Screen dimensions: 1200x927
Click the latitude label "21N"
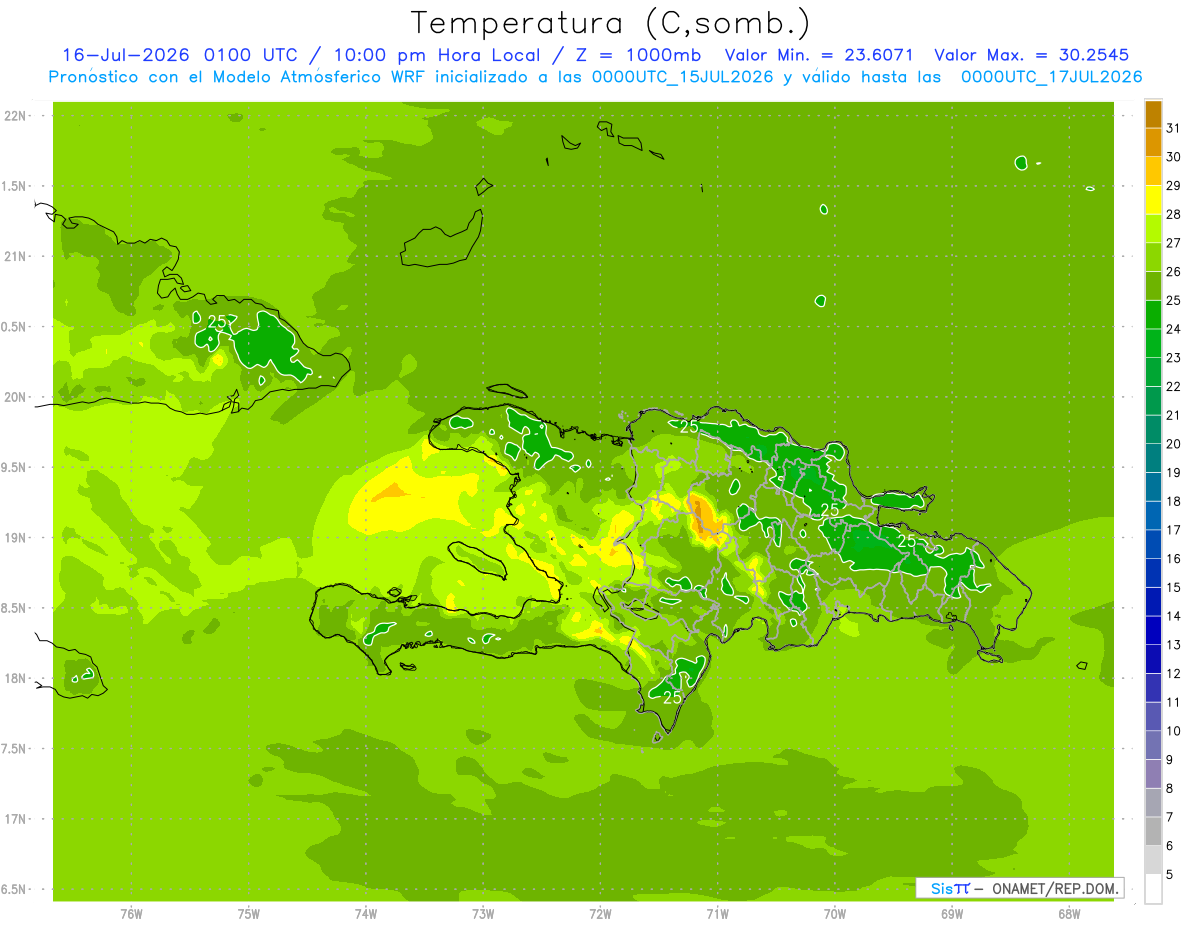(17, 256)
